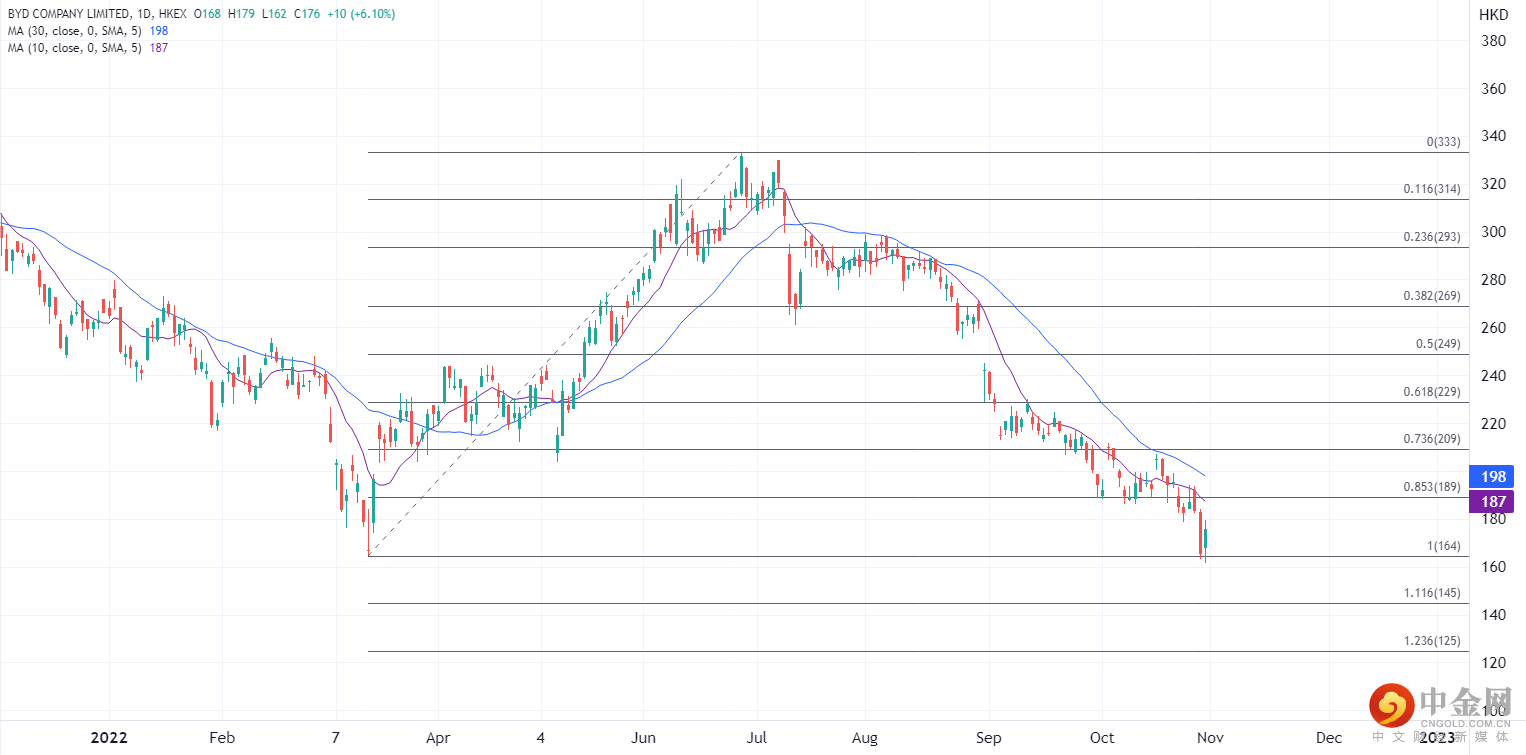
Task: Select the 0(333) Fibonacci level label
Action: click(1443, 142)
